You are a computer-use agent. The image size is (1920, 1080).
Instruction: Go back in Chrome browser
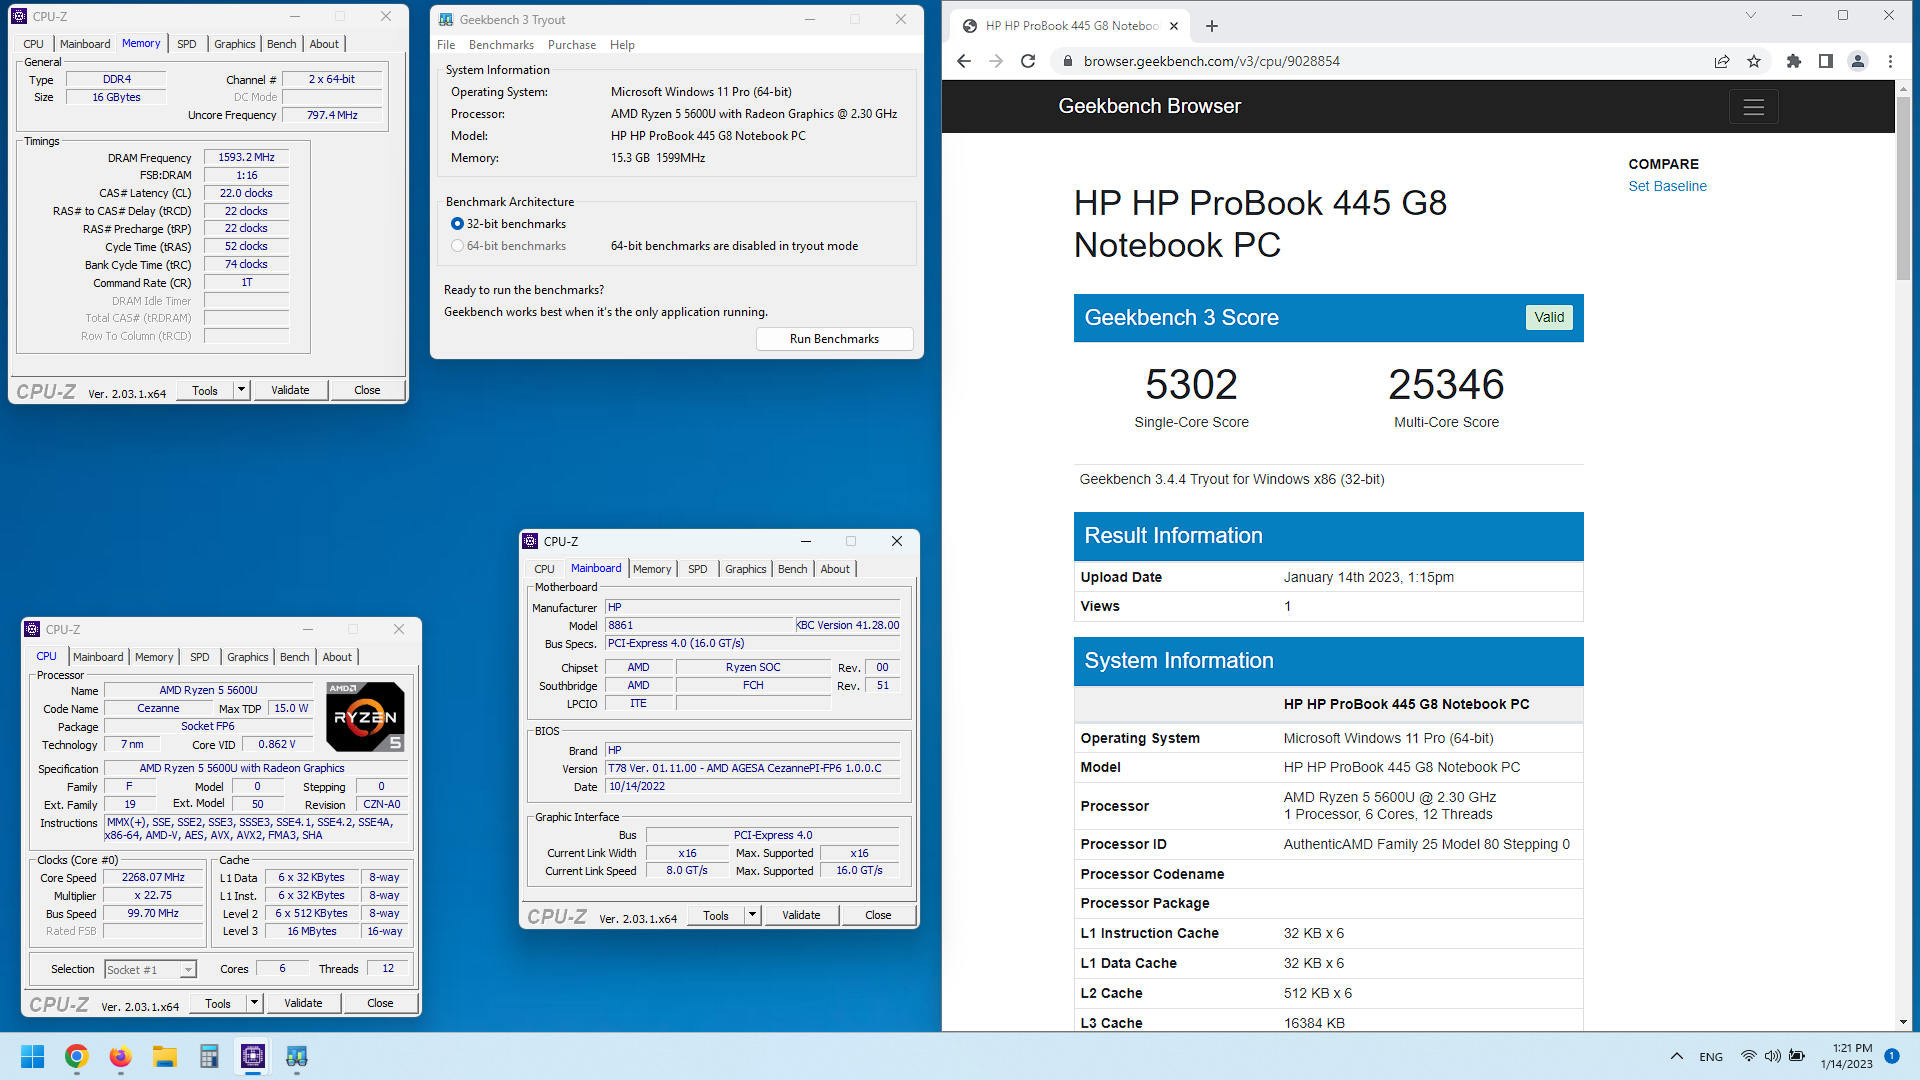[x=963, y=61]
